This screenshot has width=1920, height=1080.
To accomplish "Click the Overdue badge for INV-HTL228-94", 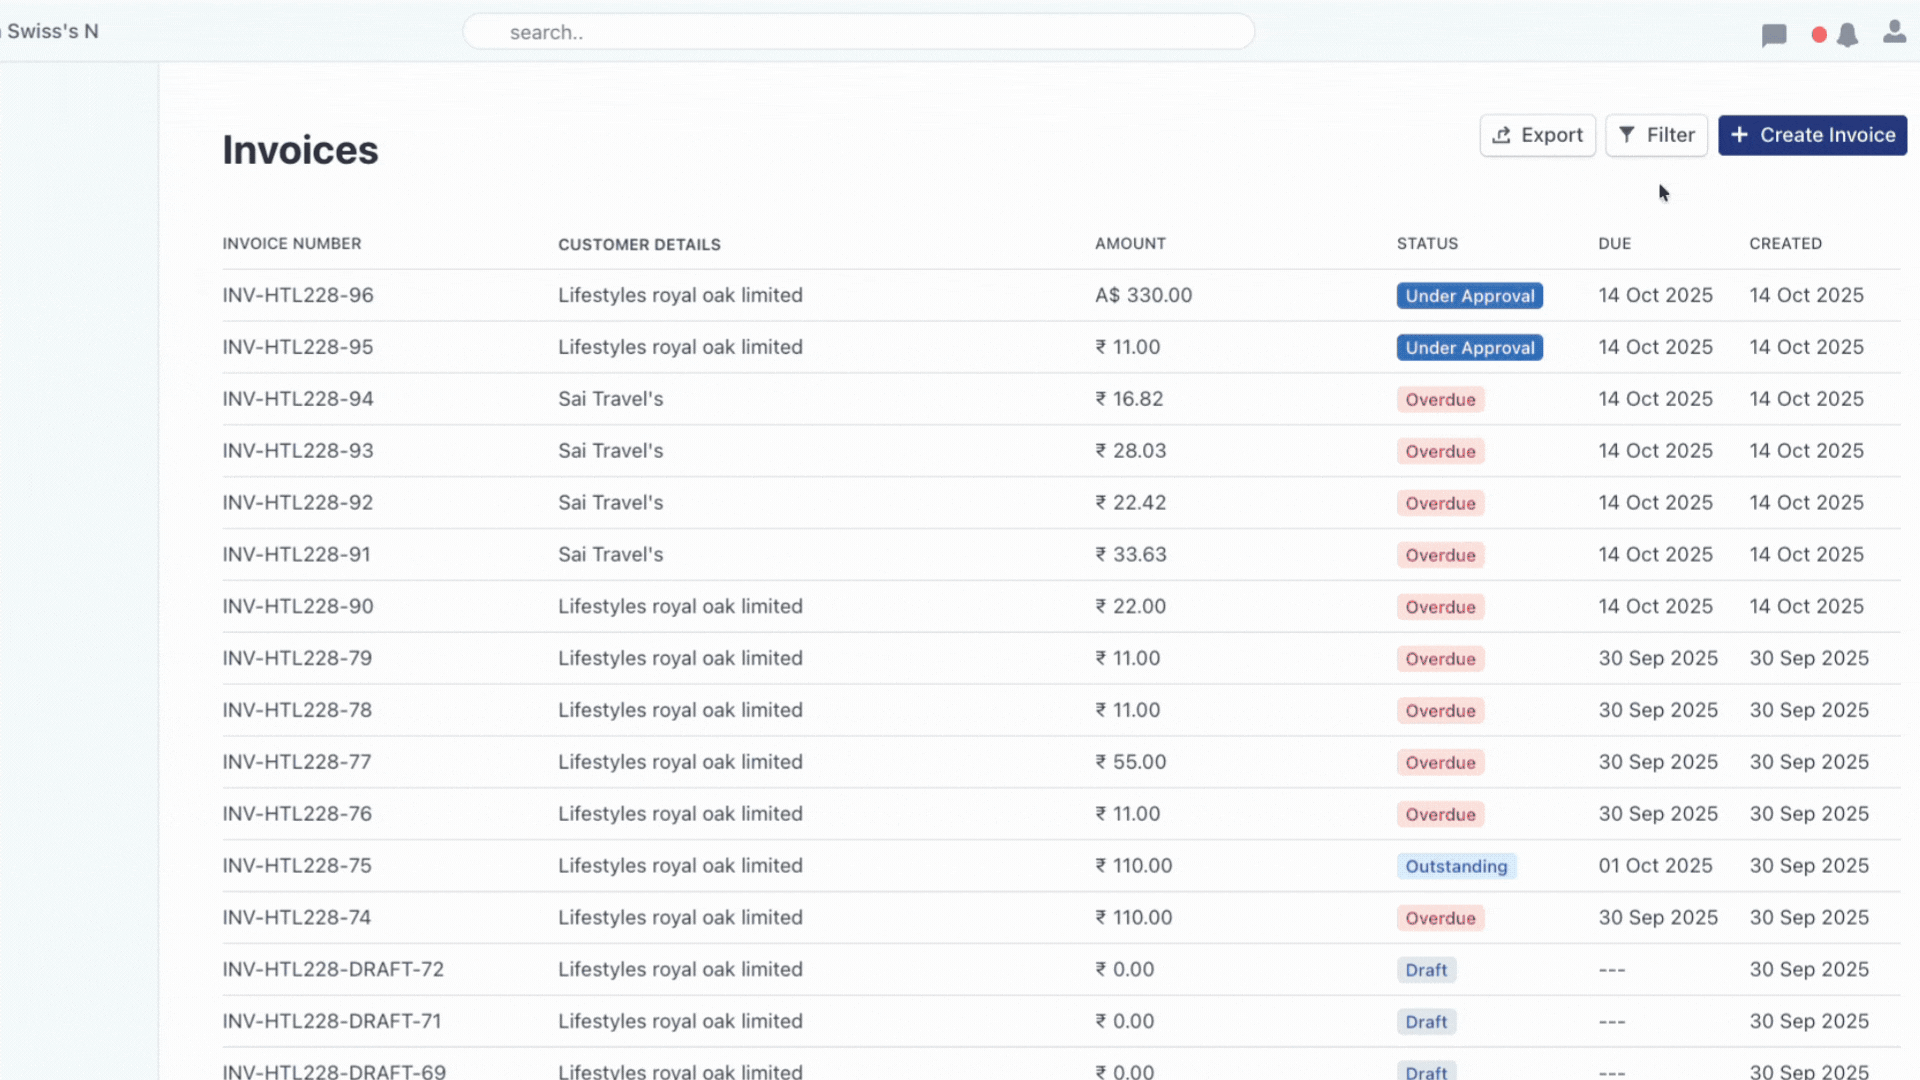I will pyautogui.click(x=1440, y=399).
